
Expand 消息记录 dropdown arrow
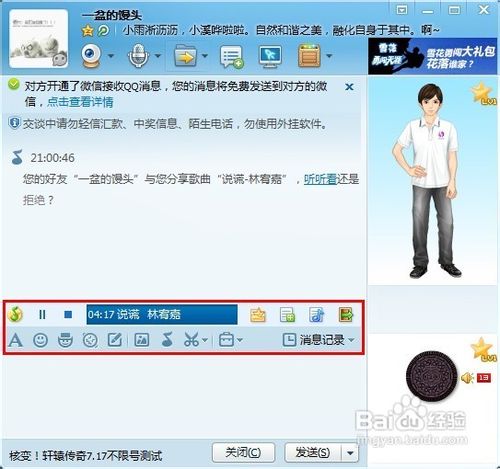[x=351, y=340]
